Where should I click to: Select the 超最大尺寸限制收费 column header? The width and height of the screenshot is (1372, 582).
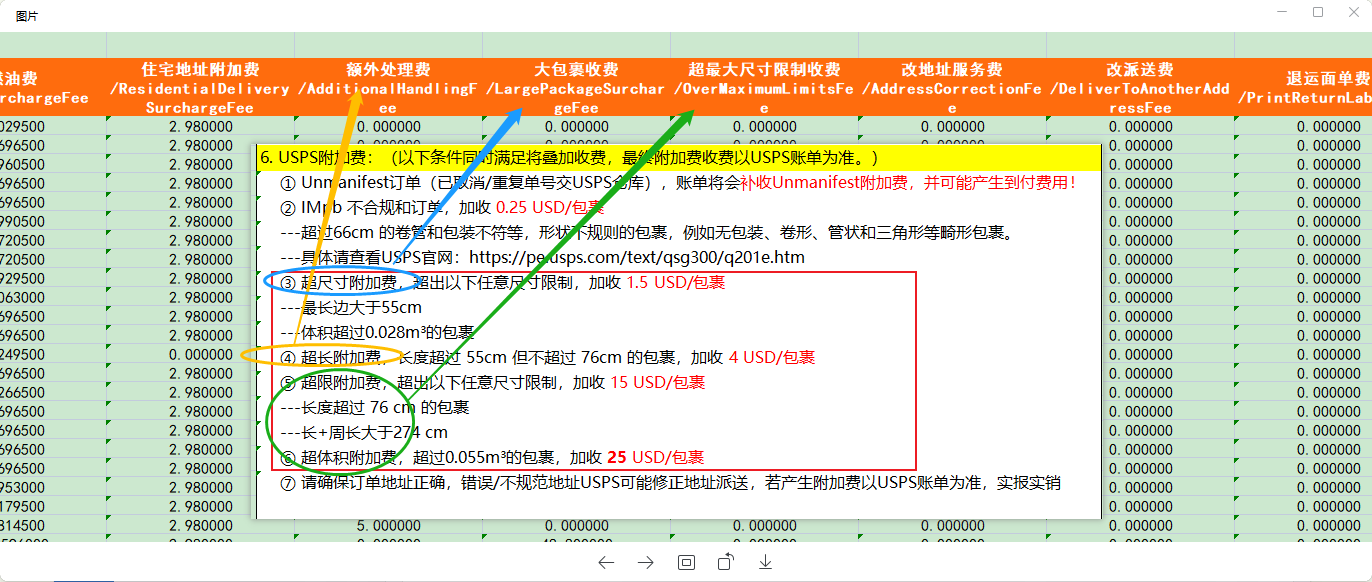pyautogui.click(x=764, y=88)
